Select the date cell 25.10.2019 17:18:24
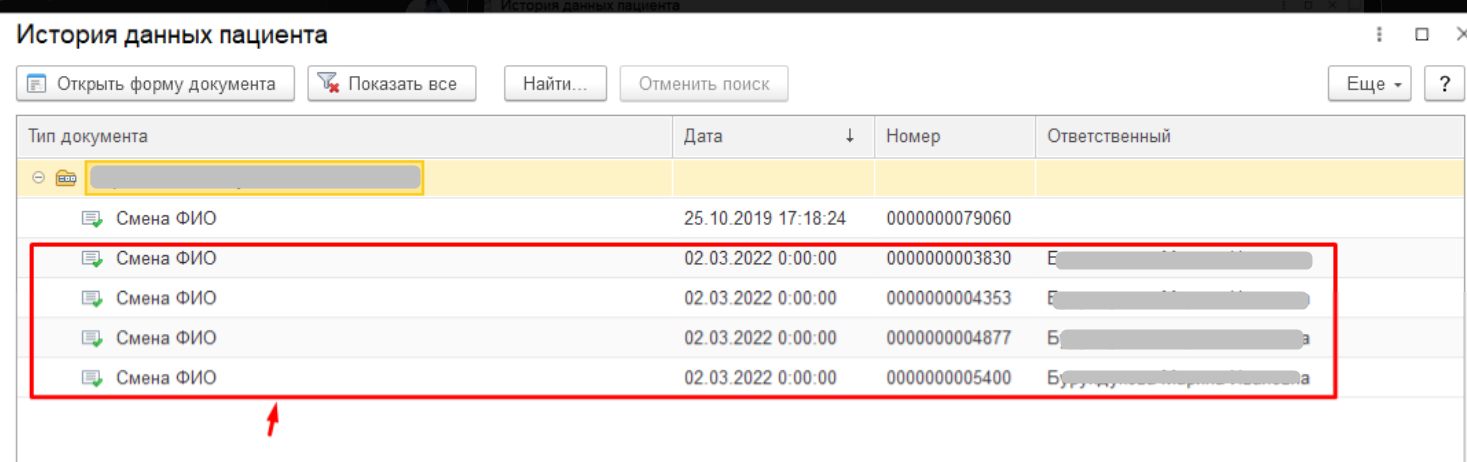Screen dimensions: 1467x462 [765, 219]
